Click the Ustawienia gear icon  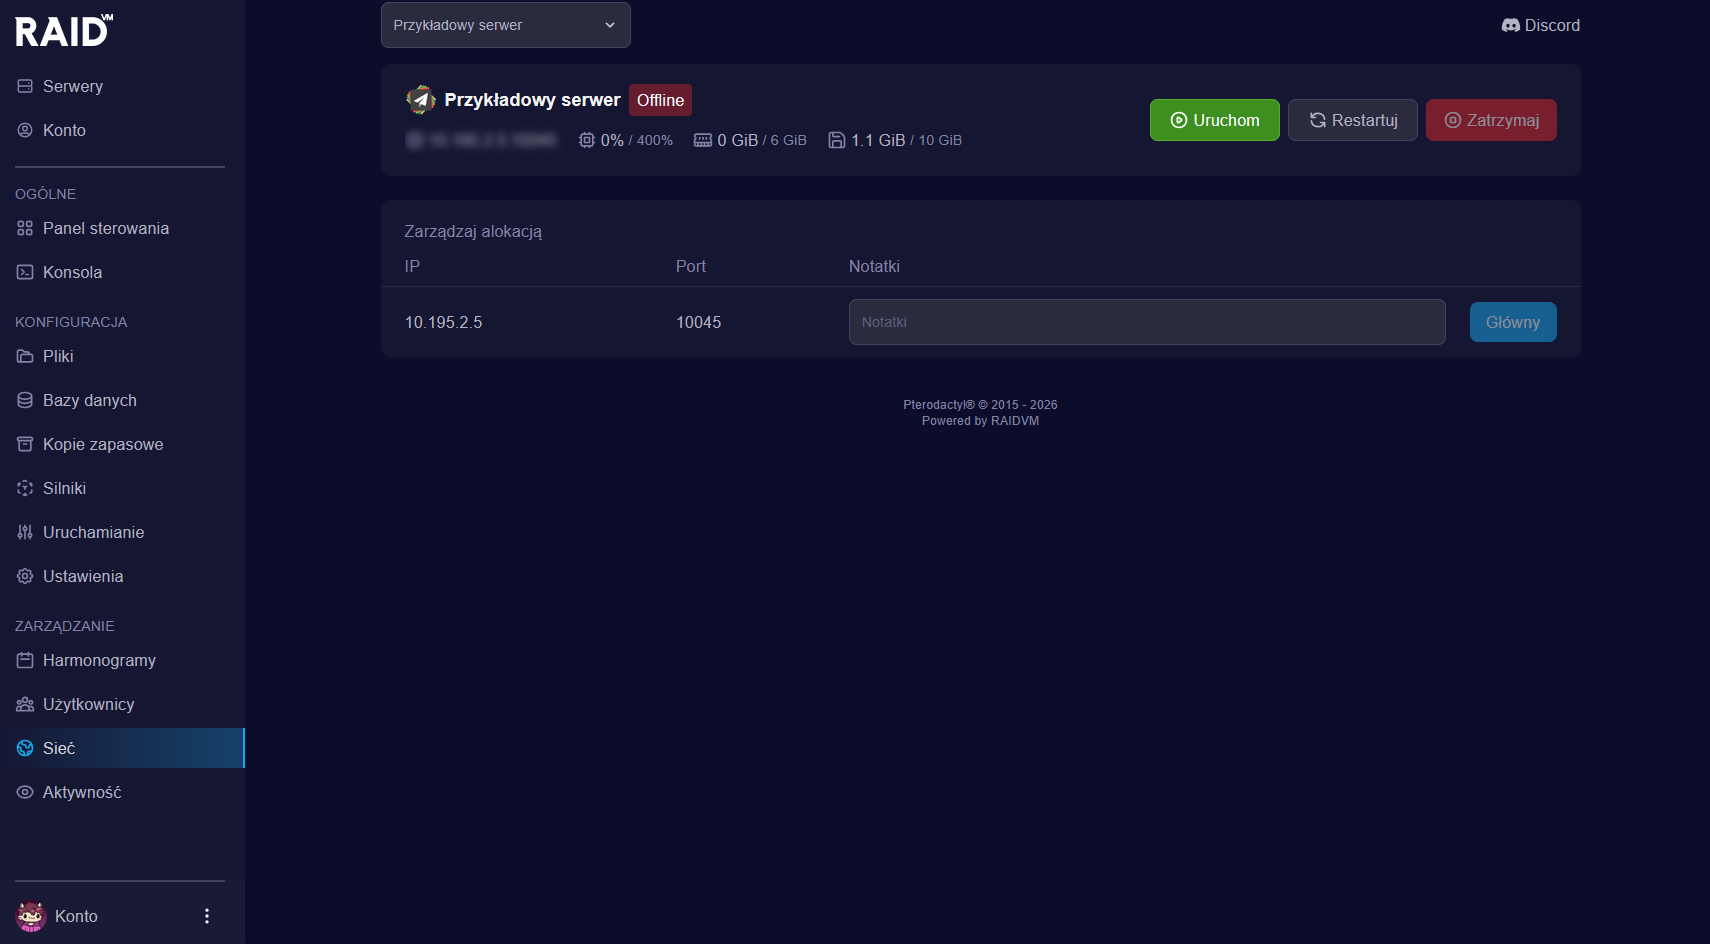pyautogui.click(x=25, y=576)
